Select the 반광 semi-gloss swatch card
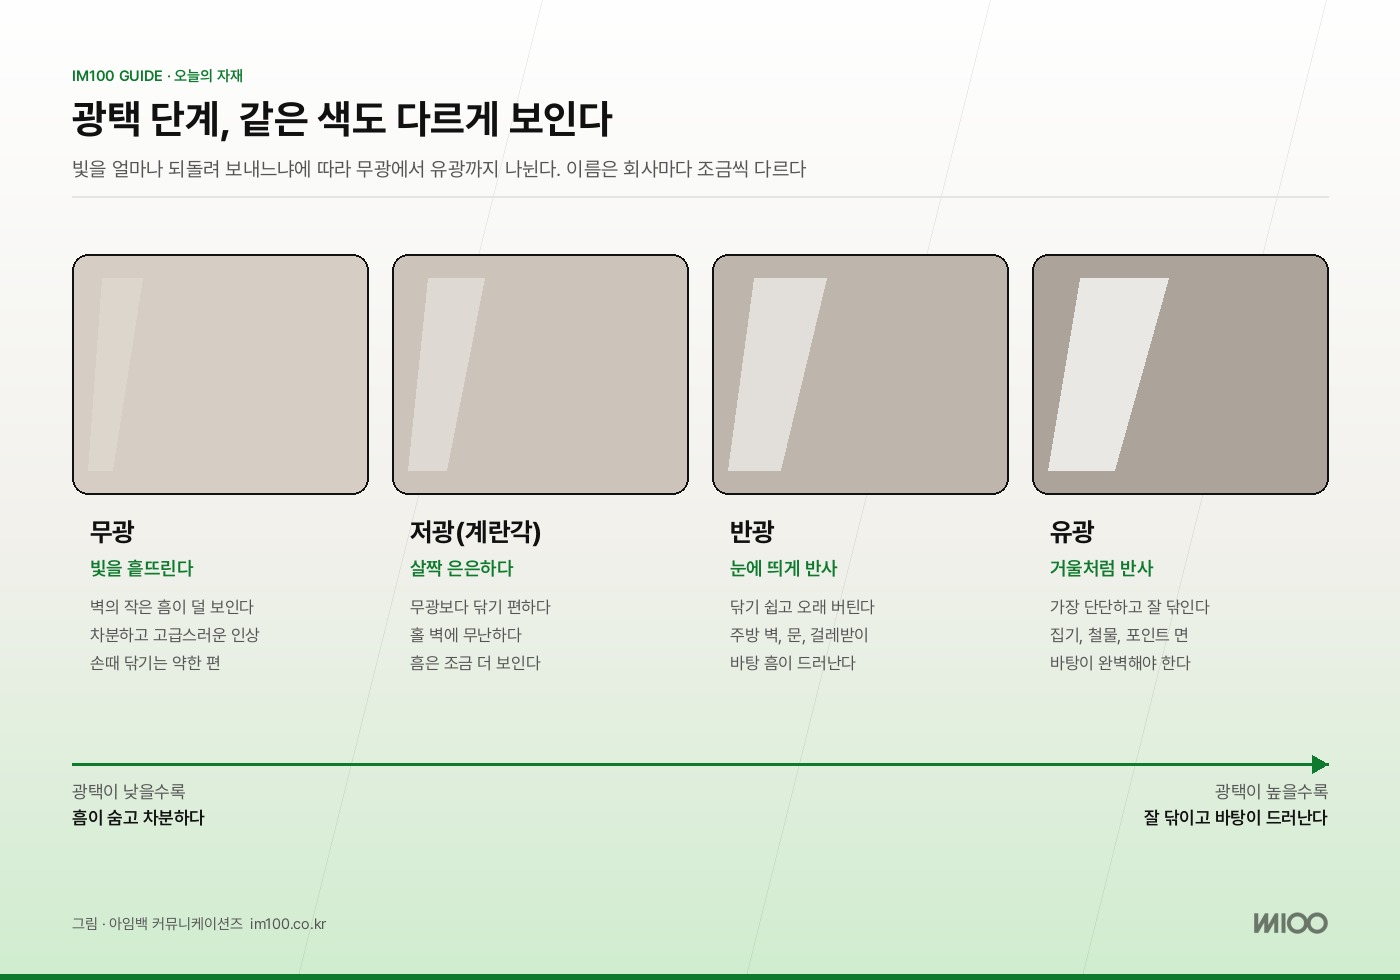This screenshot has width=1400, height=980. point(860,374)
